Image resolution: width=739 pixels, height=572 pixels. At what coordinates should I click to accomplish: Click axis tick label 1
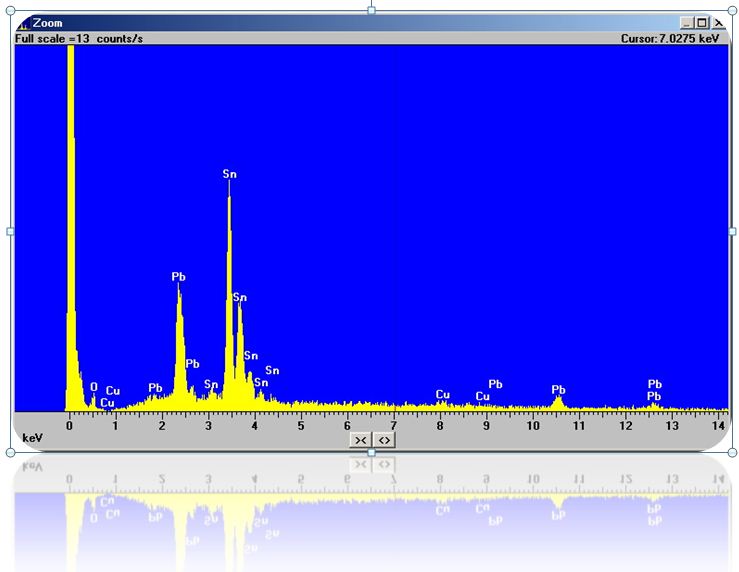coord(115,426)
